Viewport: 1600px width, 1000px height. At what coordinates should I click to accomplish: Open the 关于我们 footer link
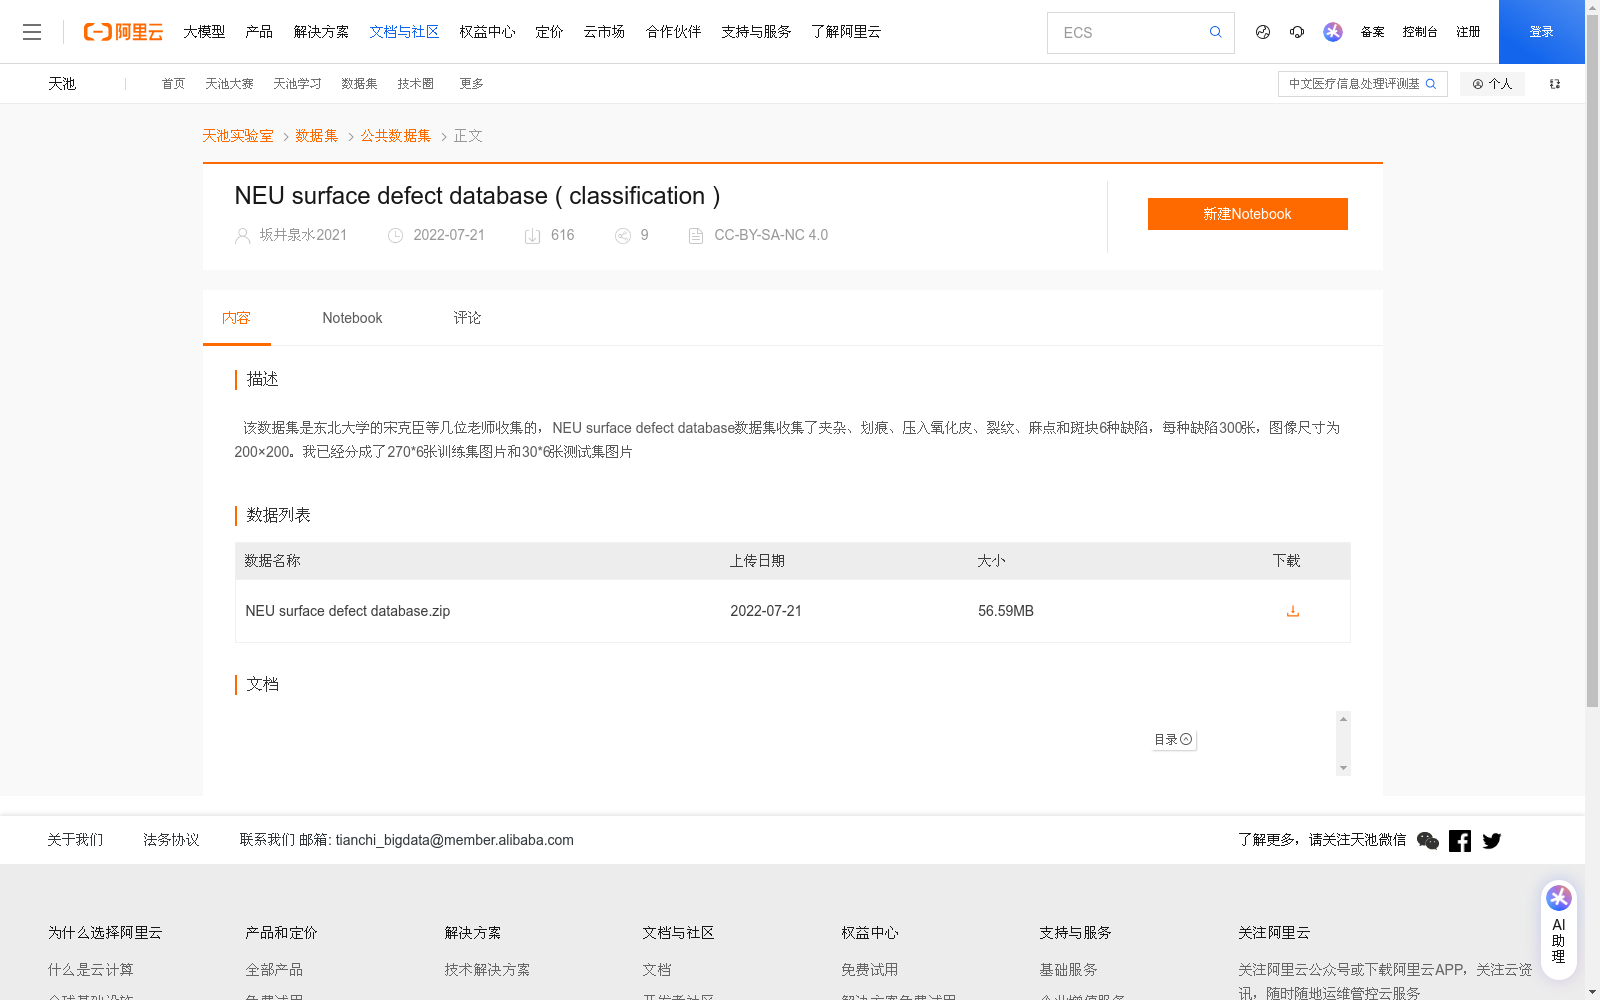pos(75,840)
